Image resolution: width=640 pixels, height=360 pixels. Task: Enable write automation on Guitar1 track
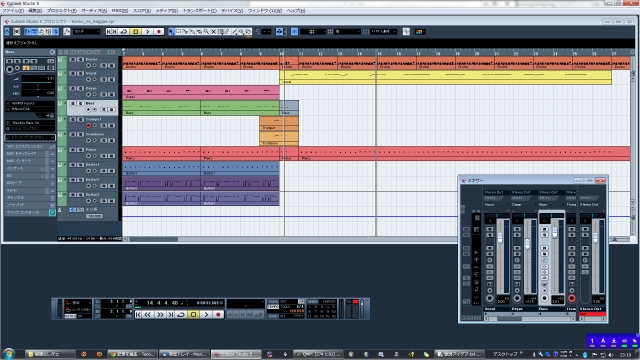111,171
